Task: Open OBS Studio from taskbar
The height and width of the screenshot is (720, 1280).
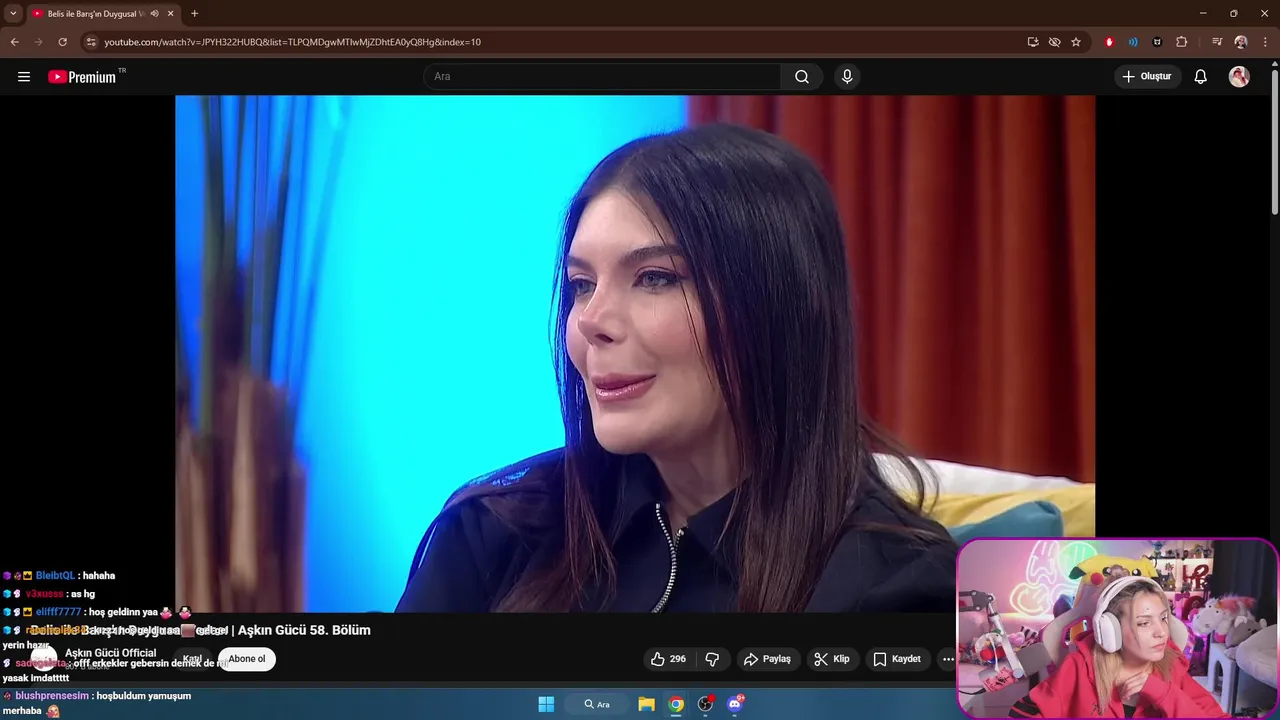Action: [x=706, y=704]
